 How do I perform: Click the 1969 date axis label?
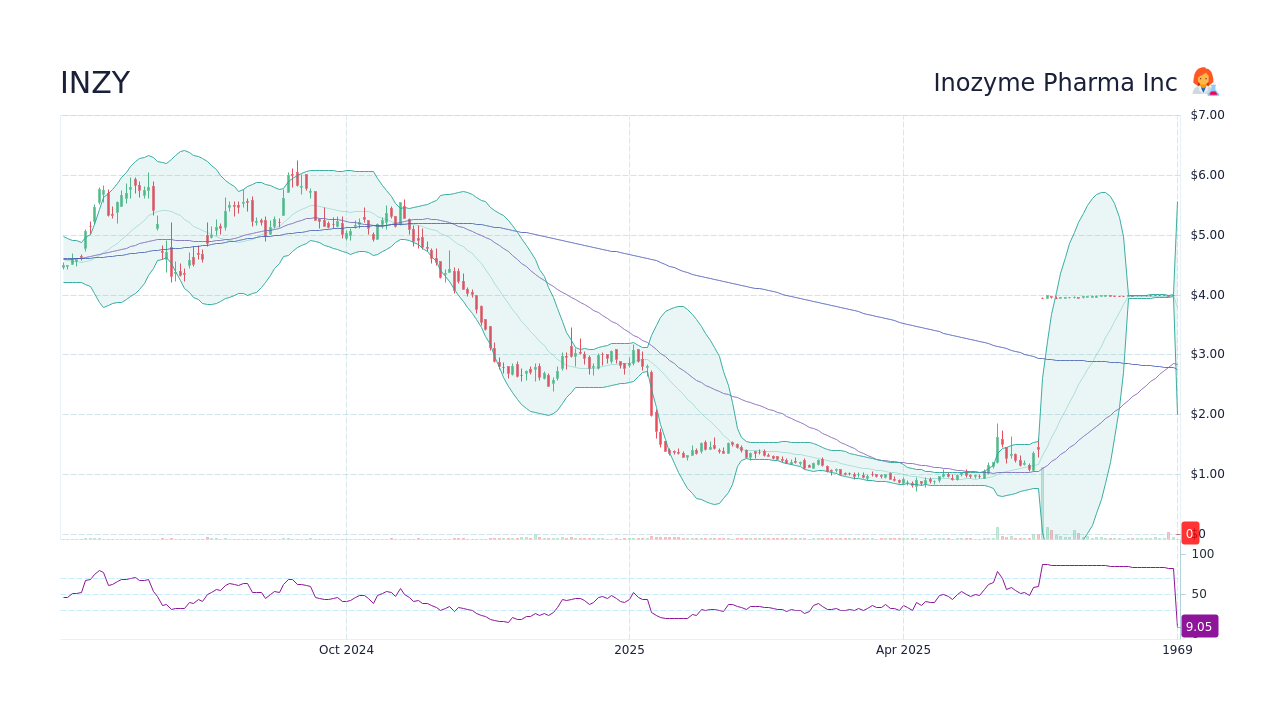(x=1176, y=649)
